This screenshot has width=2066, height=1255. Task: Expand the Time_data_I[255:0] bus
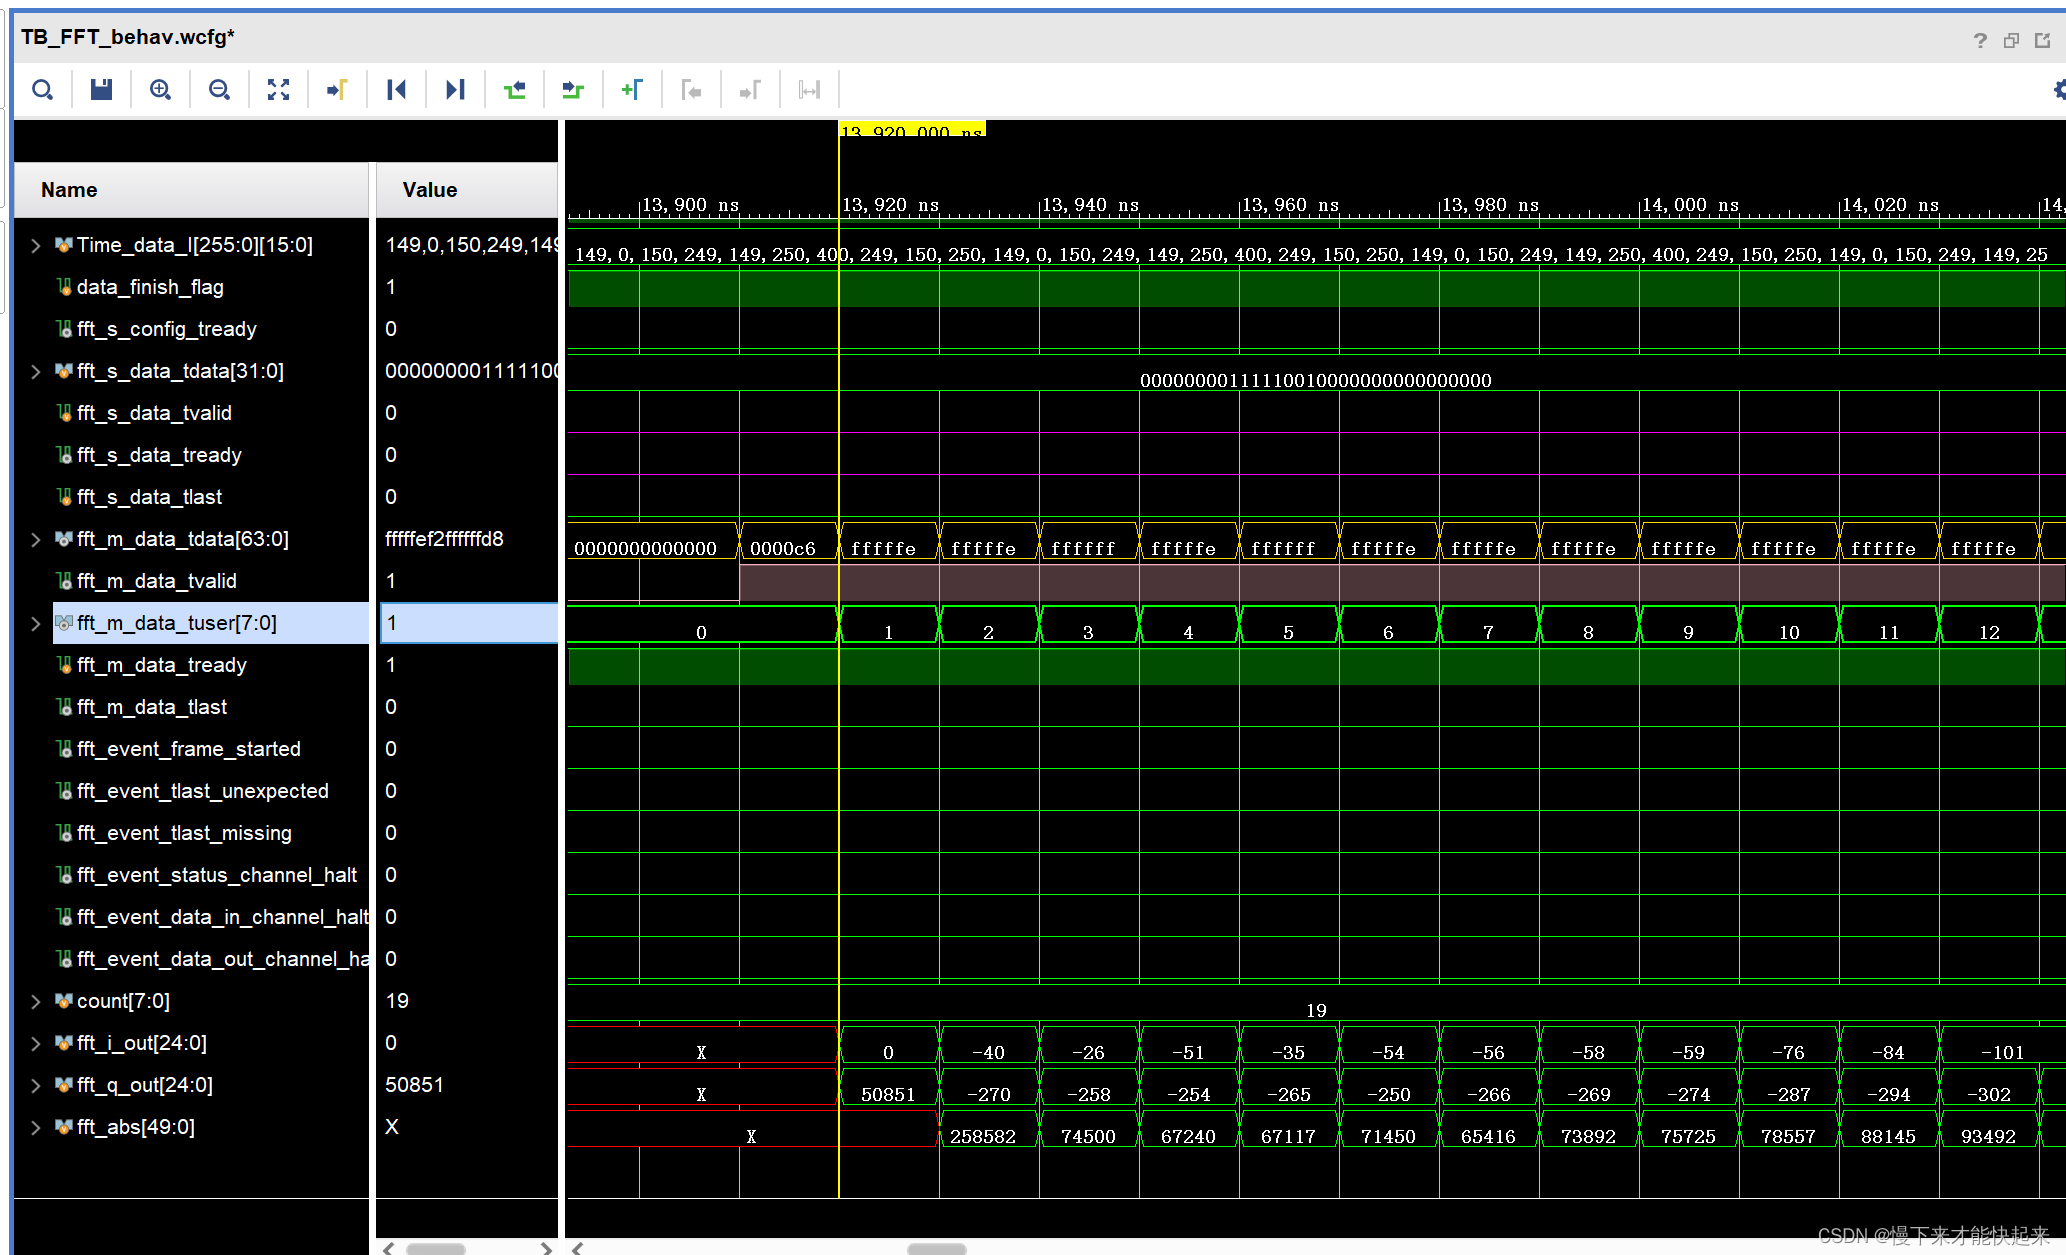[36, 244]
